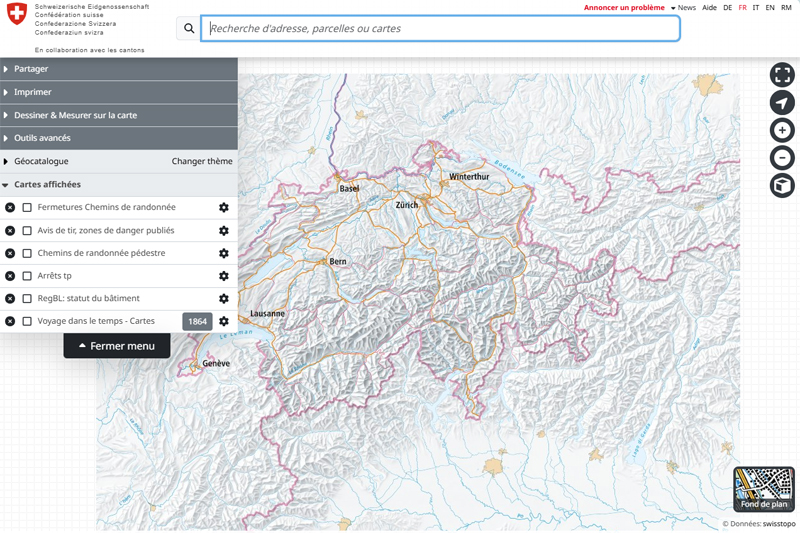Image resolution: width=800 pixels, height=533 pixels.
Task: Activate the geolocation arrow button
Action: point(782,103)
